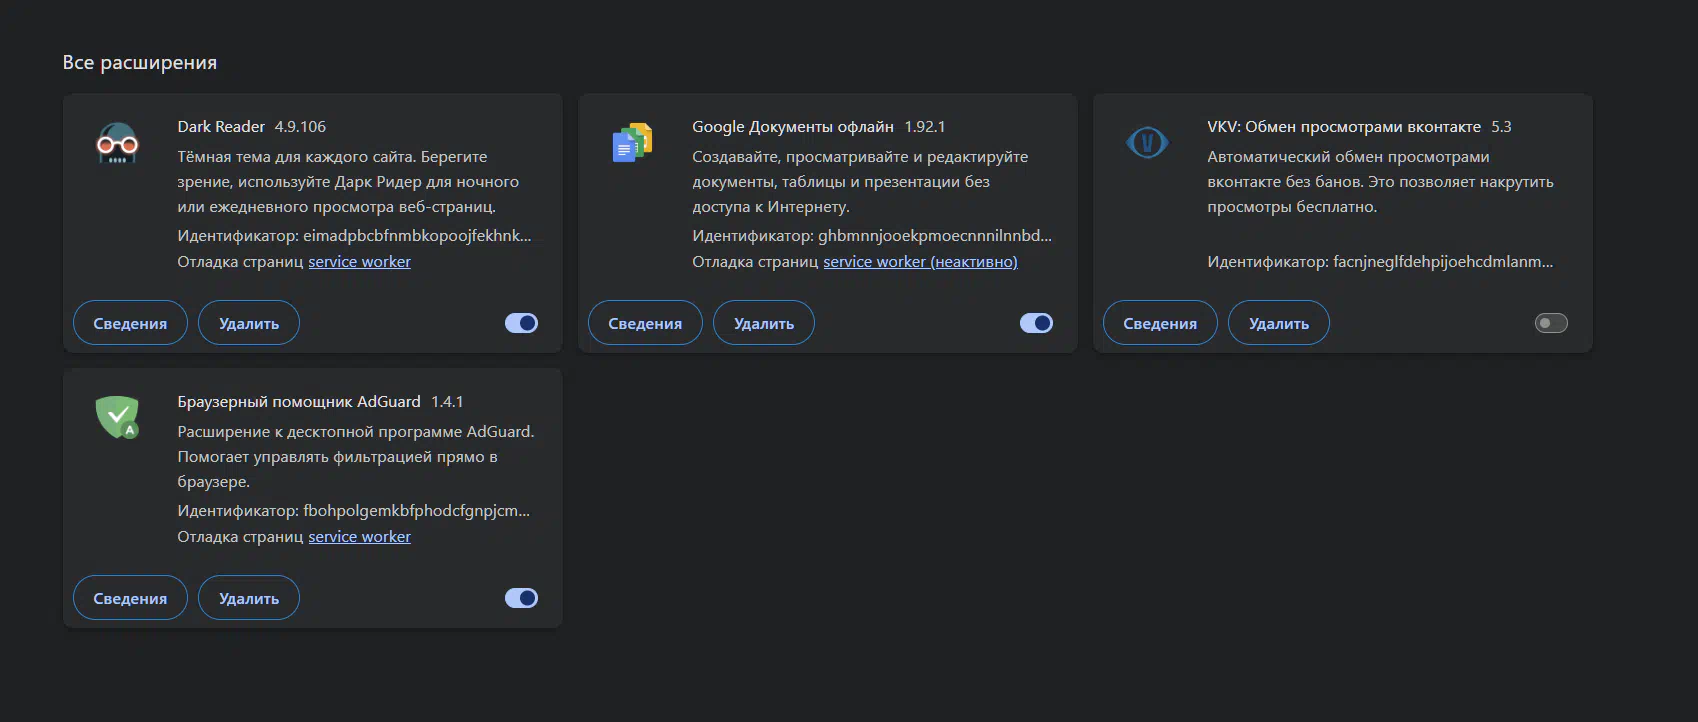Click Браузерный помощник AdGuard title
The width and height of the screenshot is (1698, 722).
tap(299, 402)
